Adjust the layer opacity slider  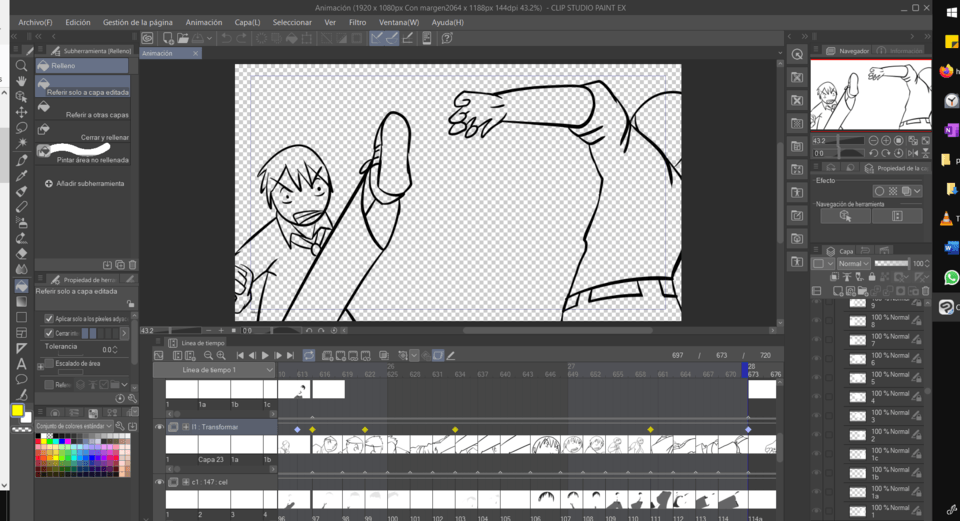click(x=892, y=264)
